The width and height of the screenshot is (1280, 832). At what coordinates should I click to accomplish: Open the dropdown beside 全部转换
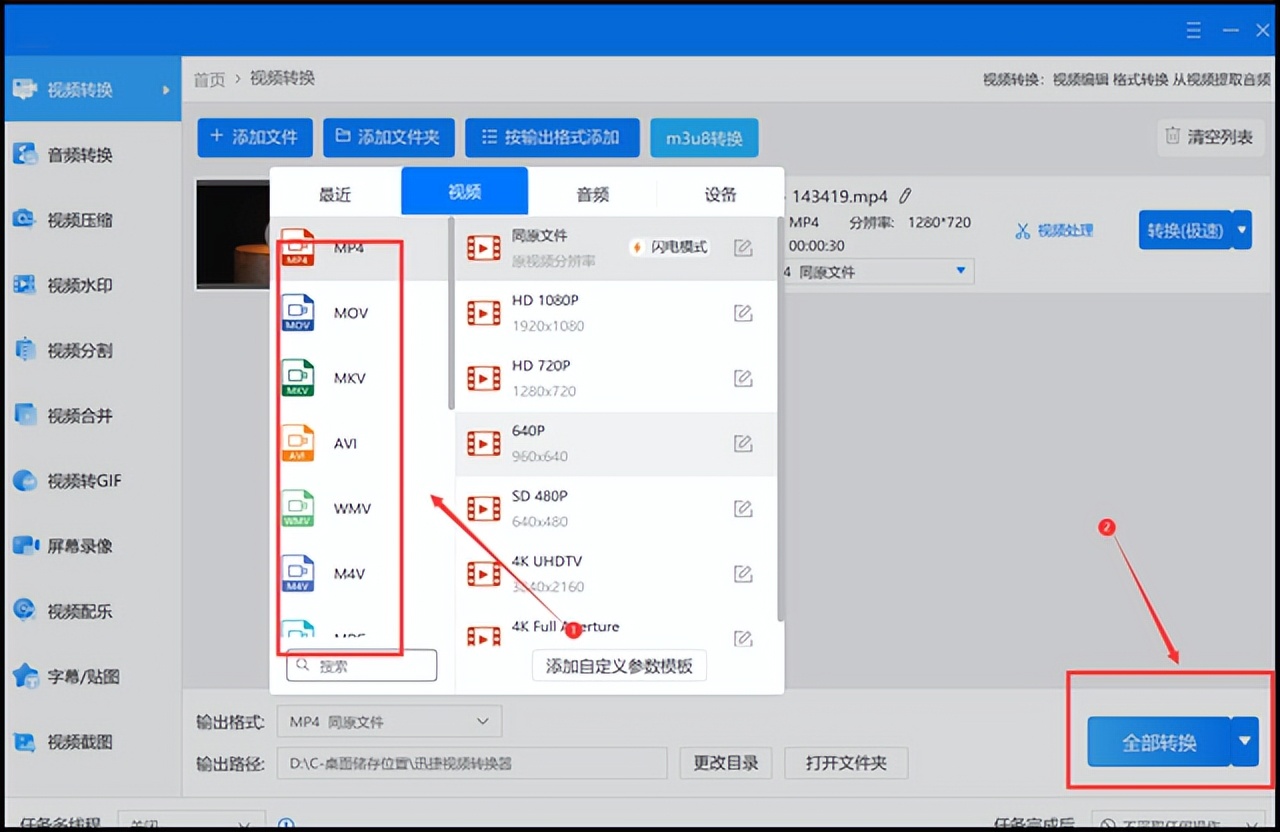(x=1243, y=742)
